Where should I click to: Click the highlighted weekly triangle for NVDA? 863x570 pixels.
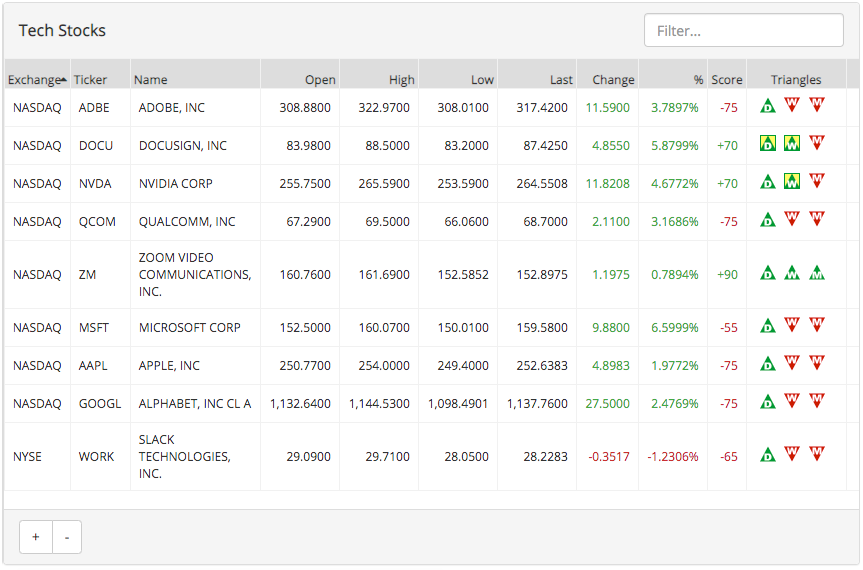coord(791,181)
